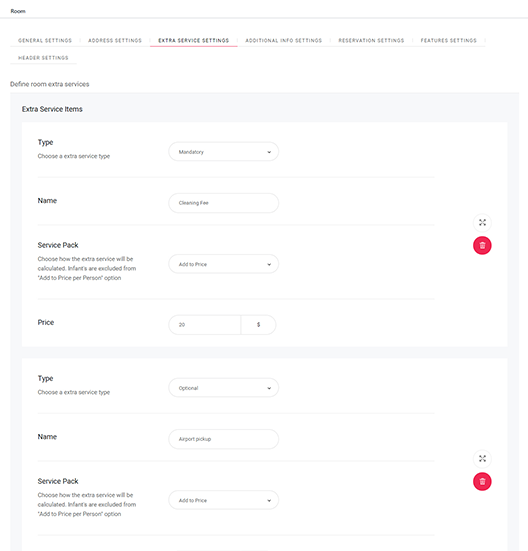Expand Cleaning Fee's Add to Price dropdown
528x551 pixels.
pos(223,264)
